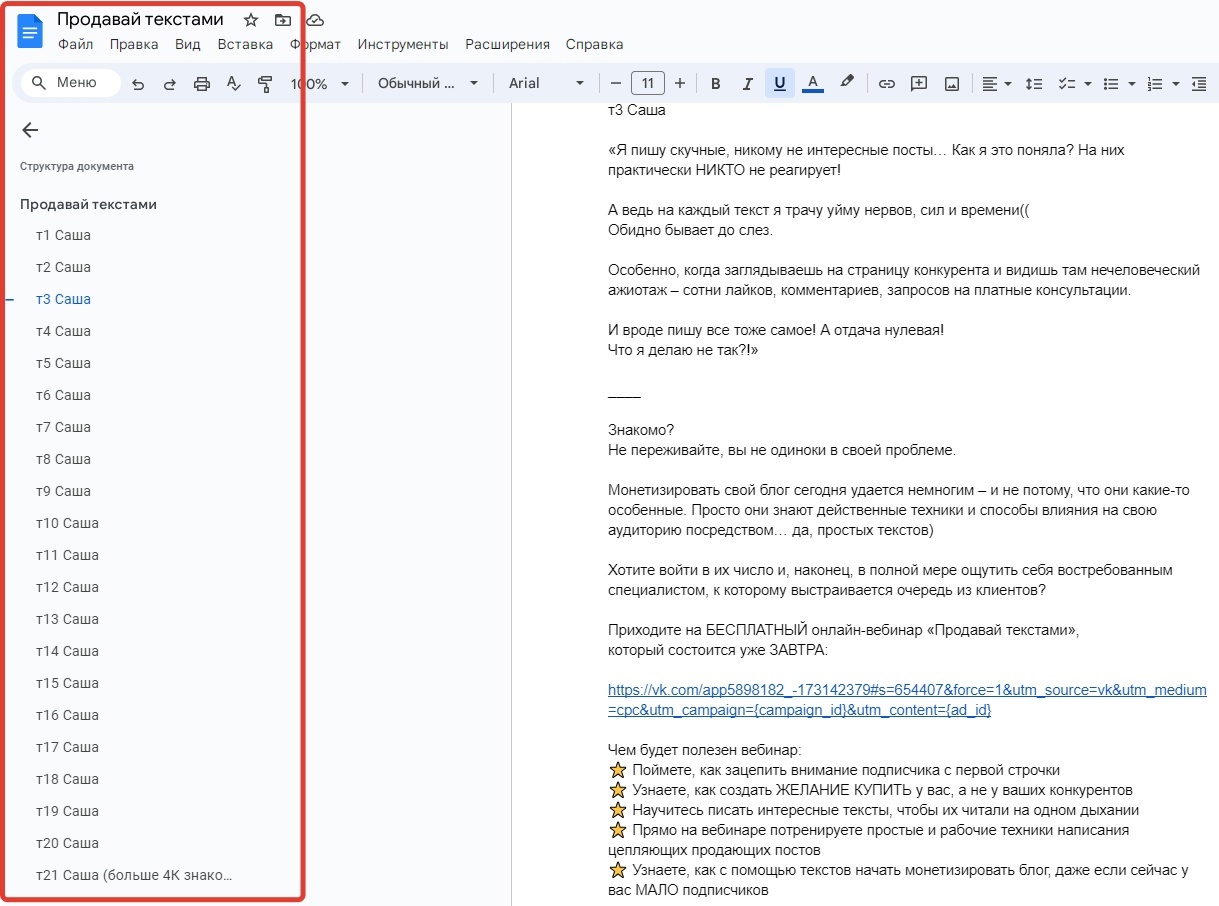The height and width of the screenshot is (906, 1219).
Task: Insert a checklist
Action: coord(1066,84)
